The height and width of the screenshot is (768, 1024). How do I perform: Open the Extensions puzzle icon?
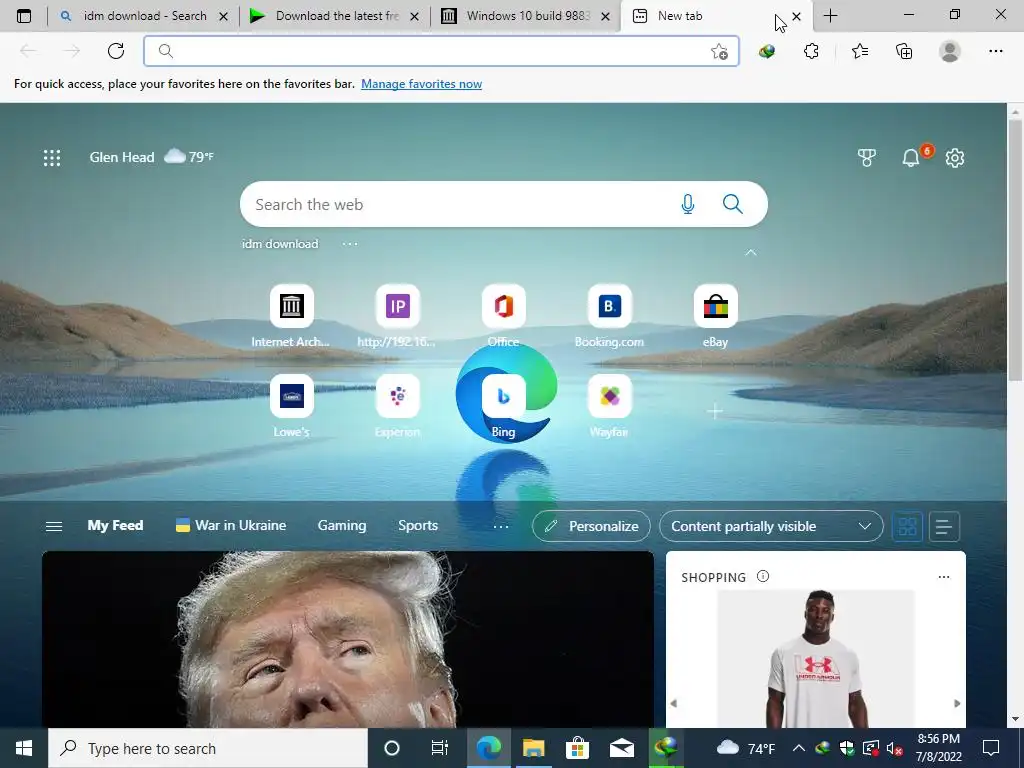point(811,51)
